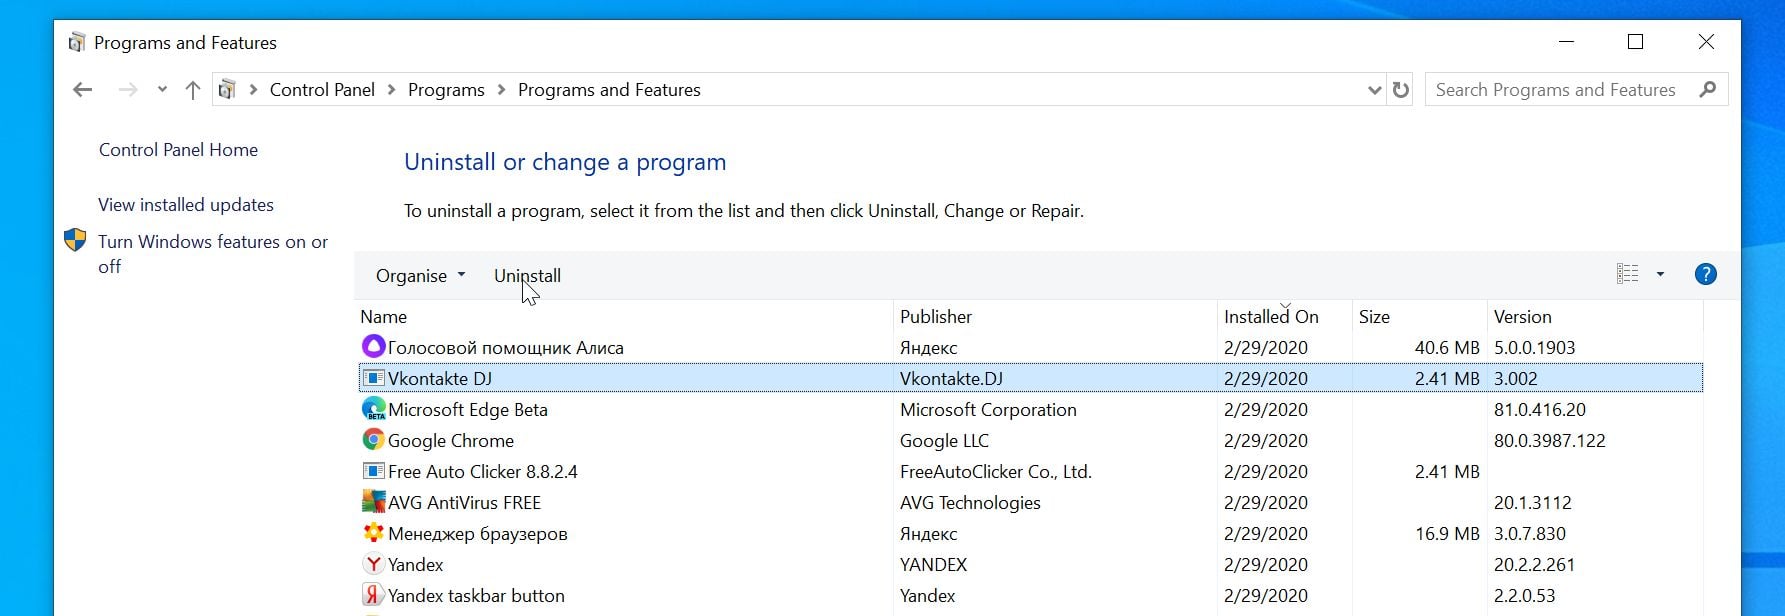Click the Forward navigation arrow
This screenshot has height=616, width=1785.
coord(128,90)
